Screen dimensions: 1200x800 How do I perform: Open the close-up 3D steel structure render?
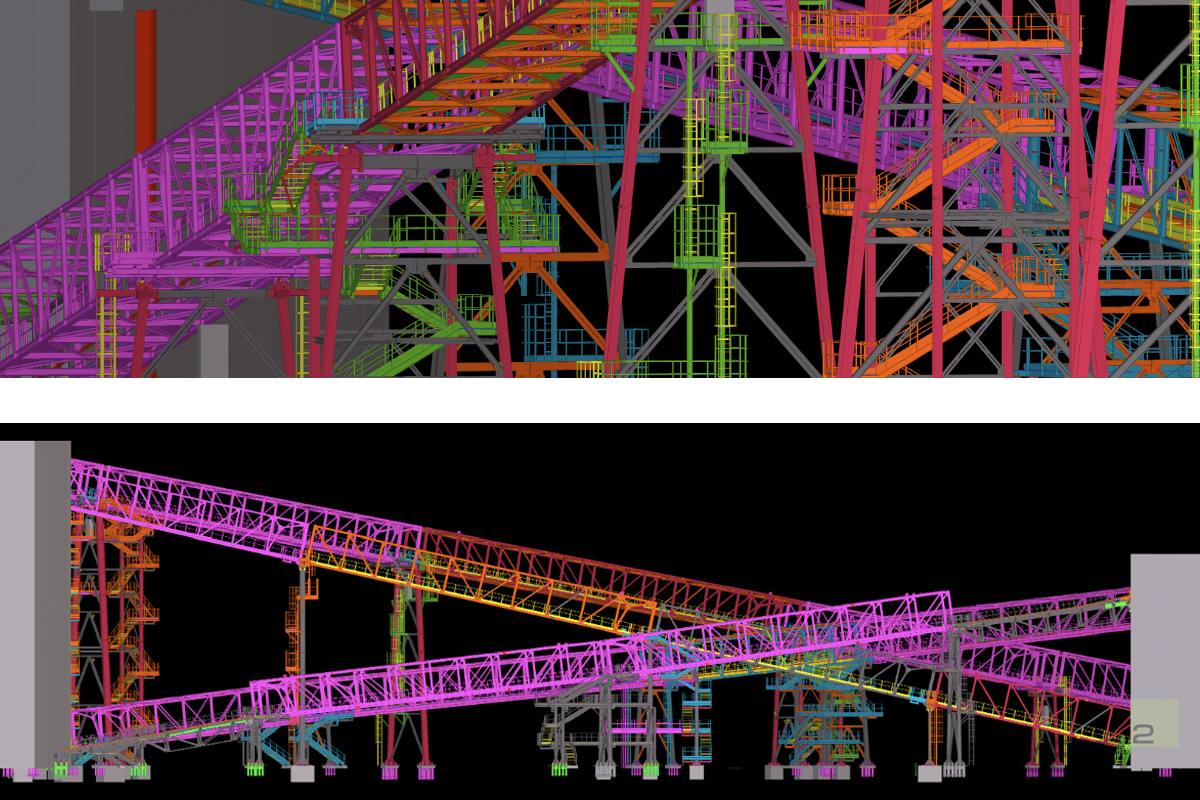coord(600,189)
